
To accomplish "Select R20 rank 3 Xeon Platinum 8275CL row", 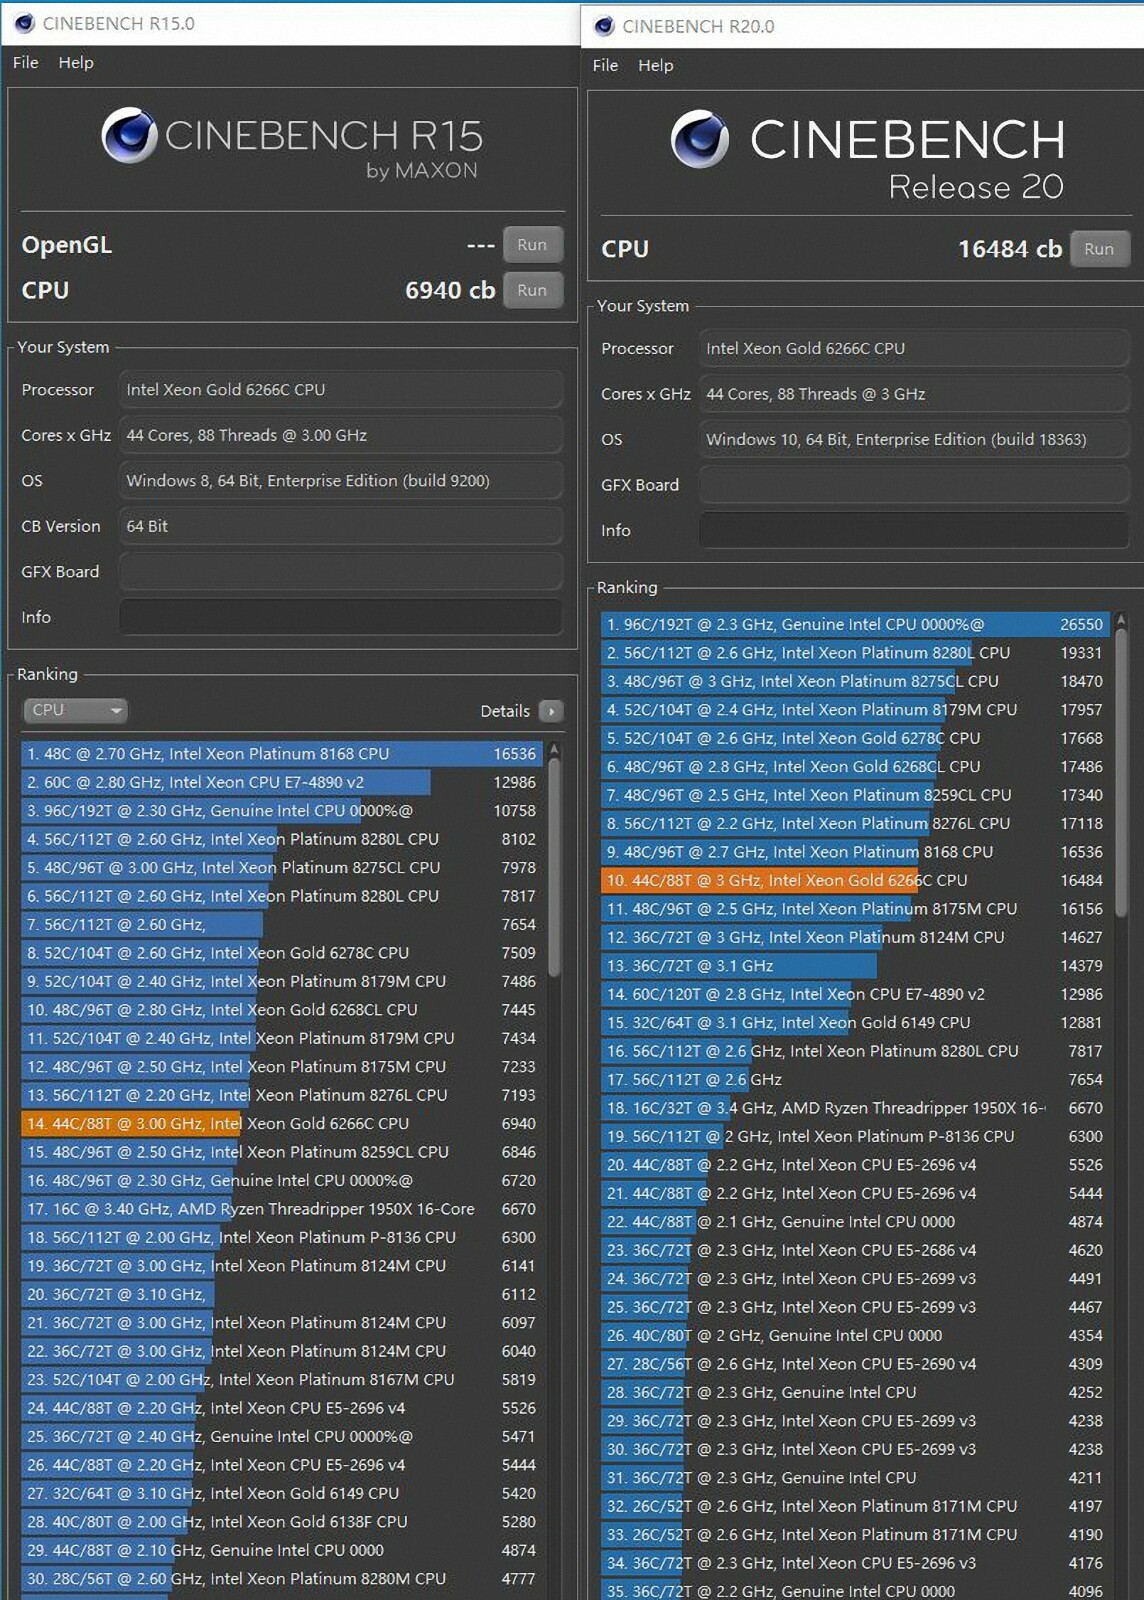I will click(855, 681).
